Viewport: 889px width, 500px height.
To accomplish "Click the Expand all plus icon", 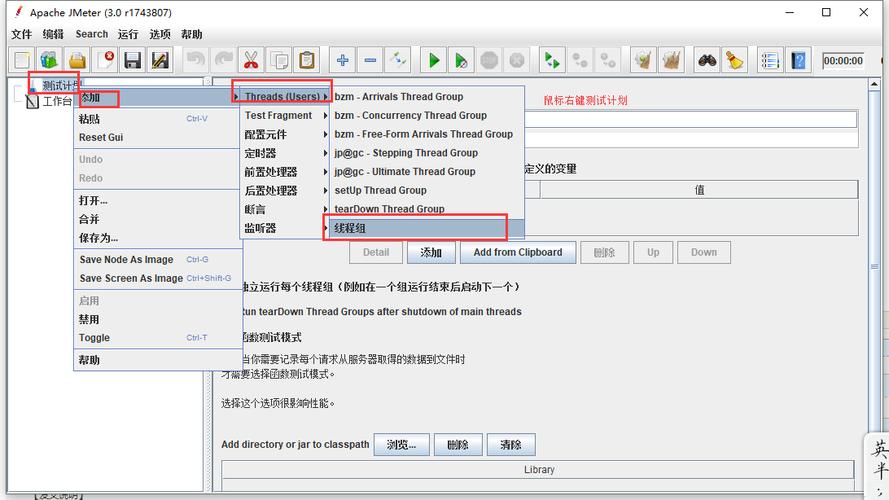I will tap(342, 60).
